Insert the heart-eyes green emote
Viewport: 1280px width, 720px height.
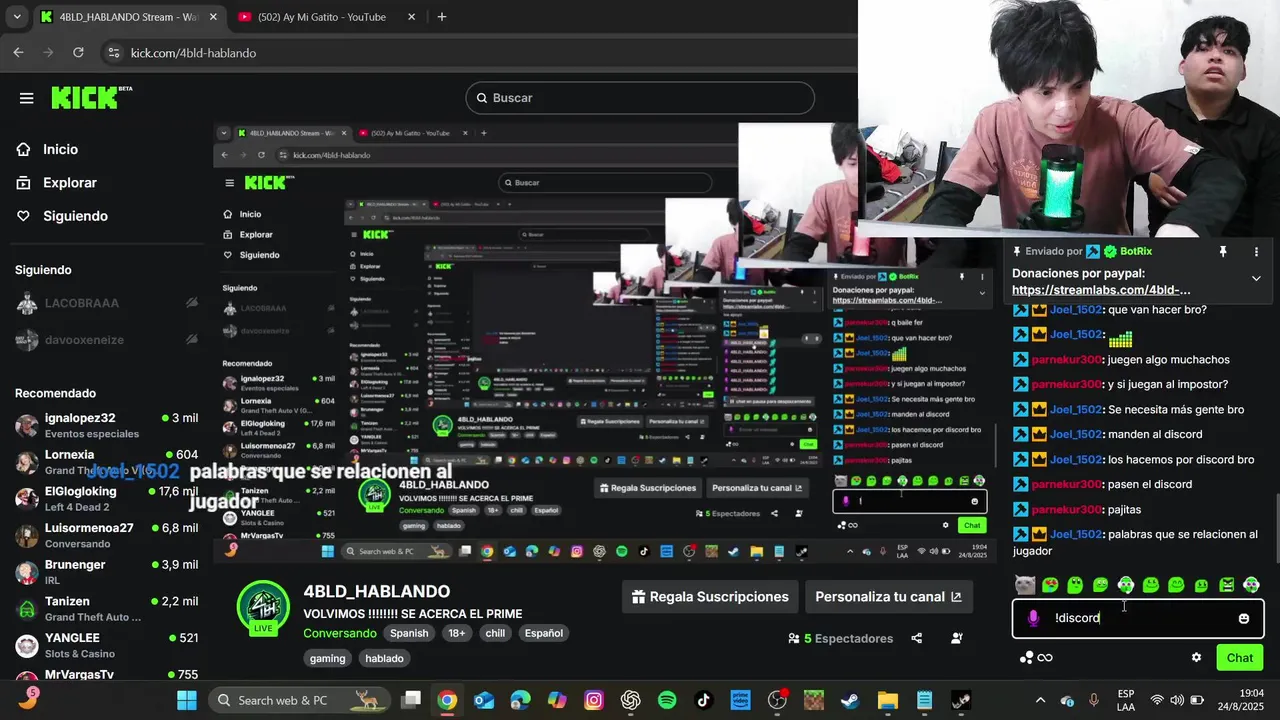[1050, 585]
